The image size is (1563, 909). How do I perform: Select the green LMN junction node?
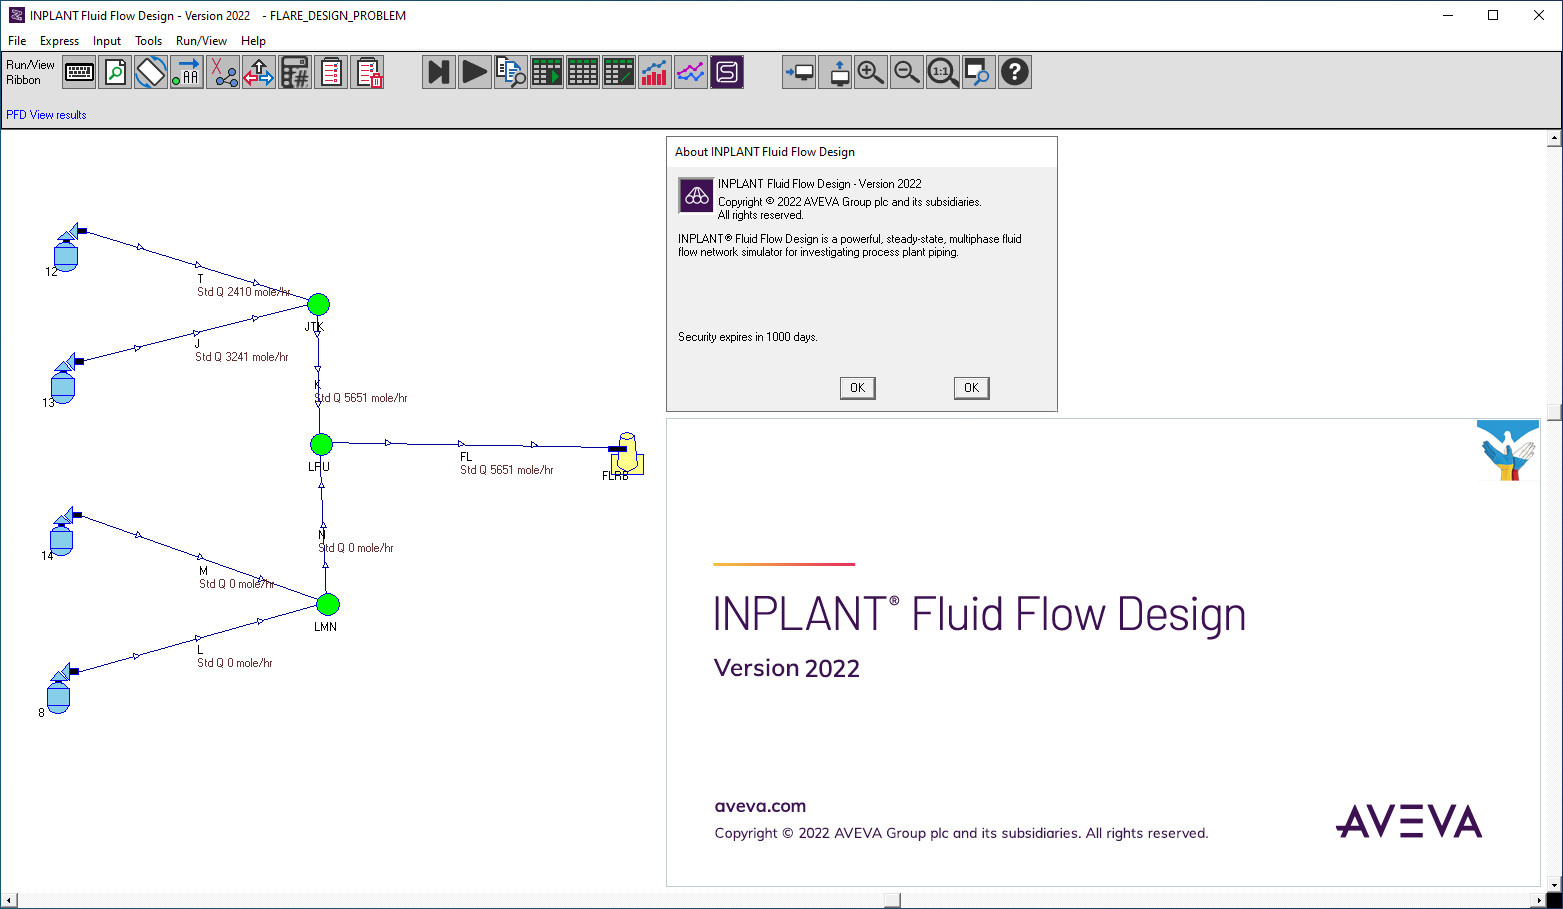pos(328,604)
